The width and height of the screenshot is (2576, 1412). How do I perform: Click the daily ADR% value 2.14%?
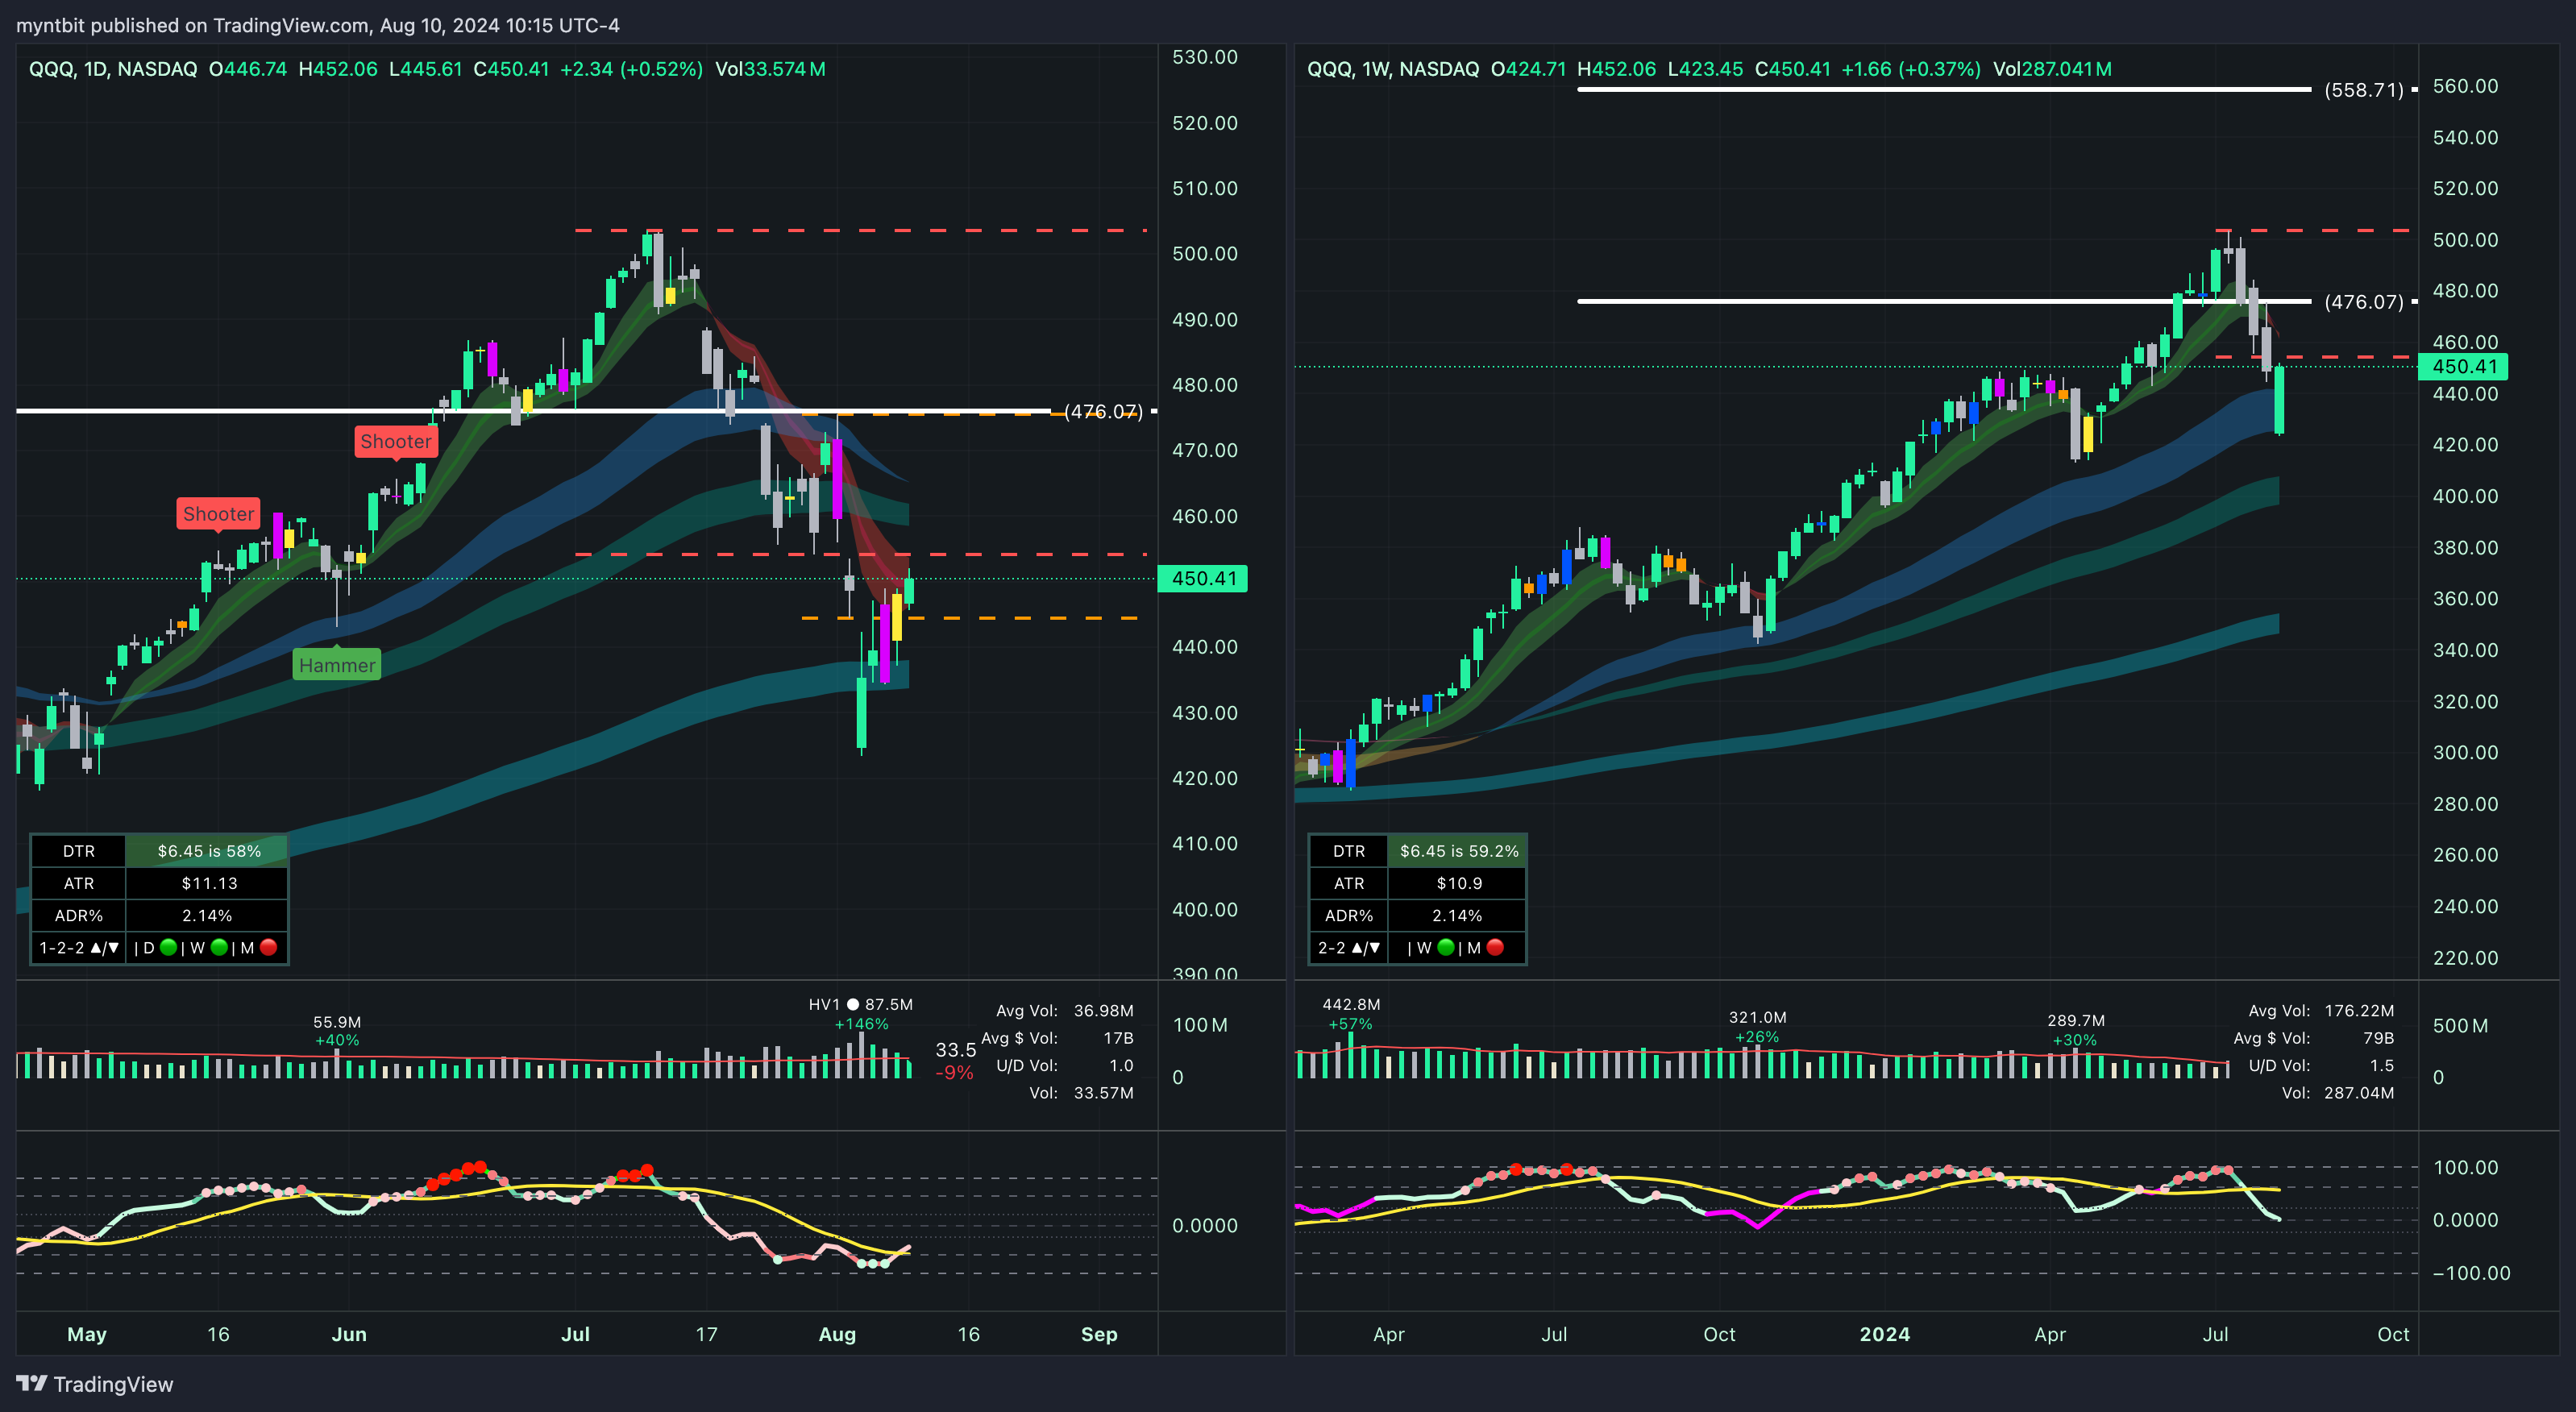[x=208, y=915]
